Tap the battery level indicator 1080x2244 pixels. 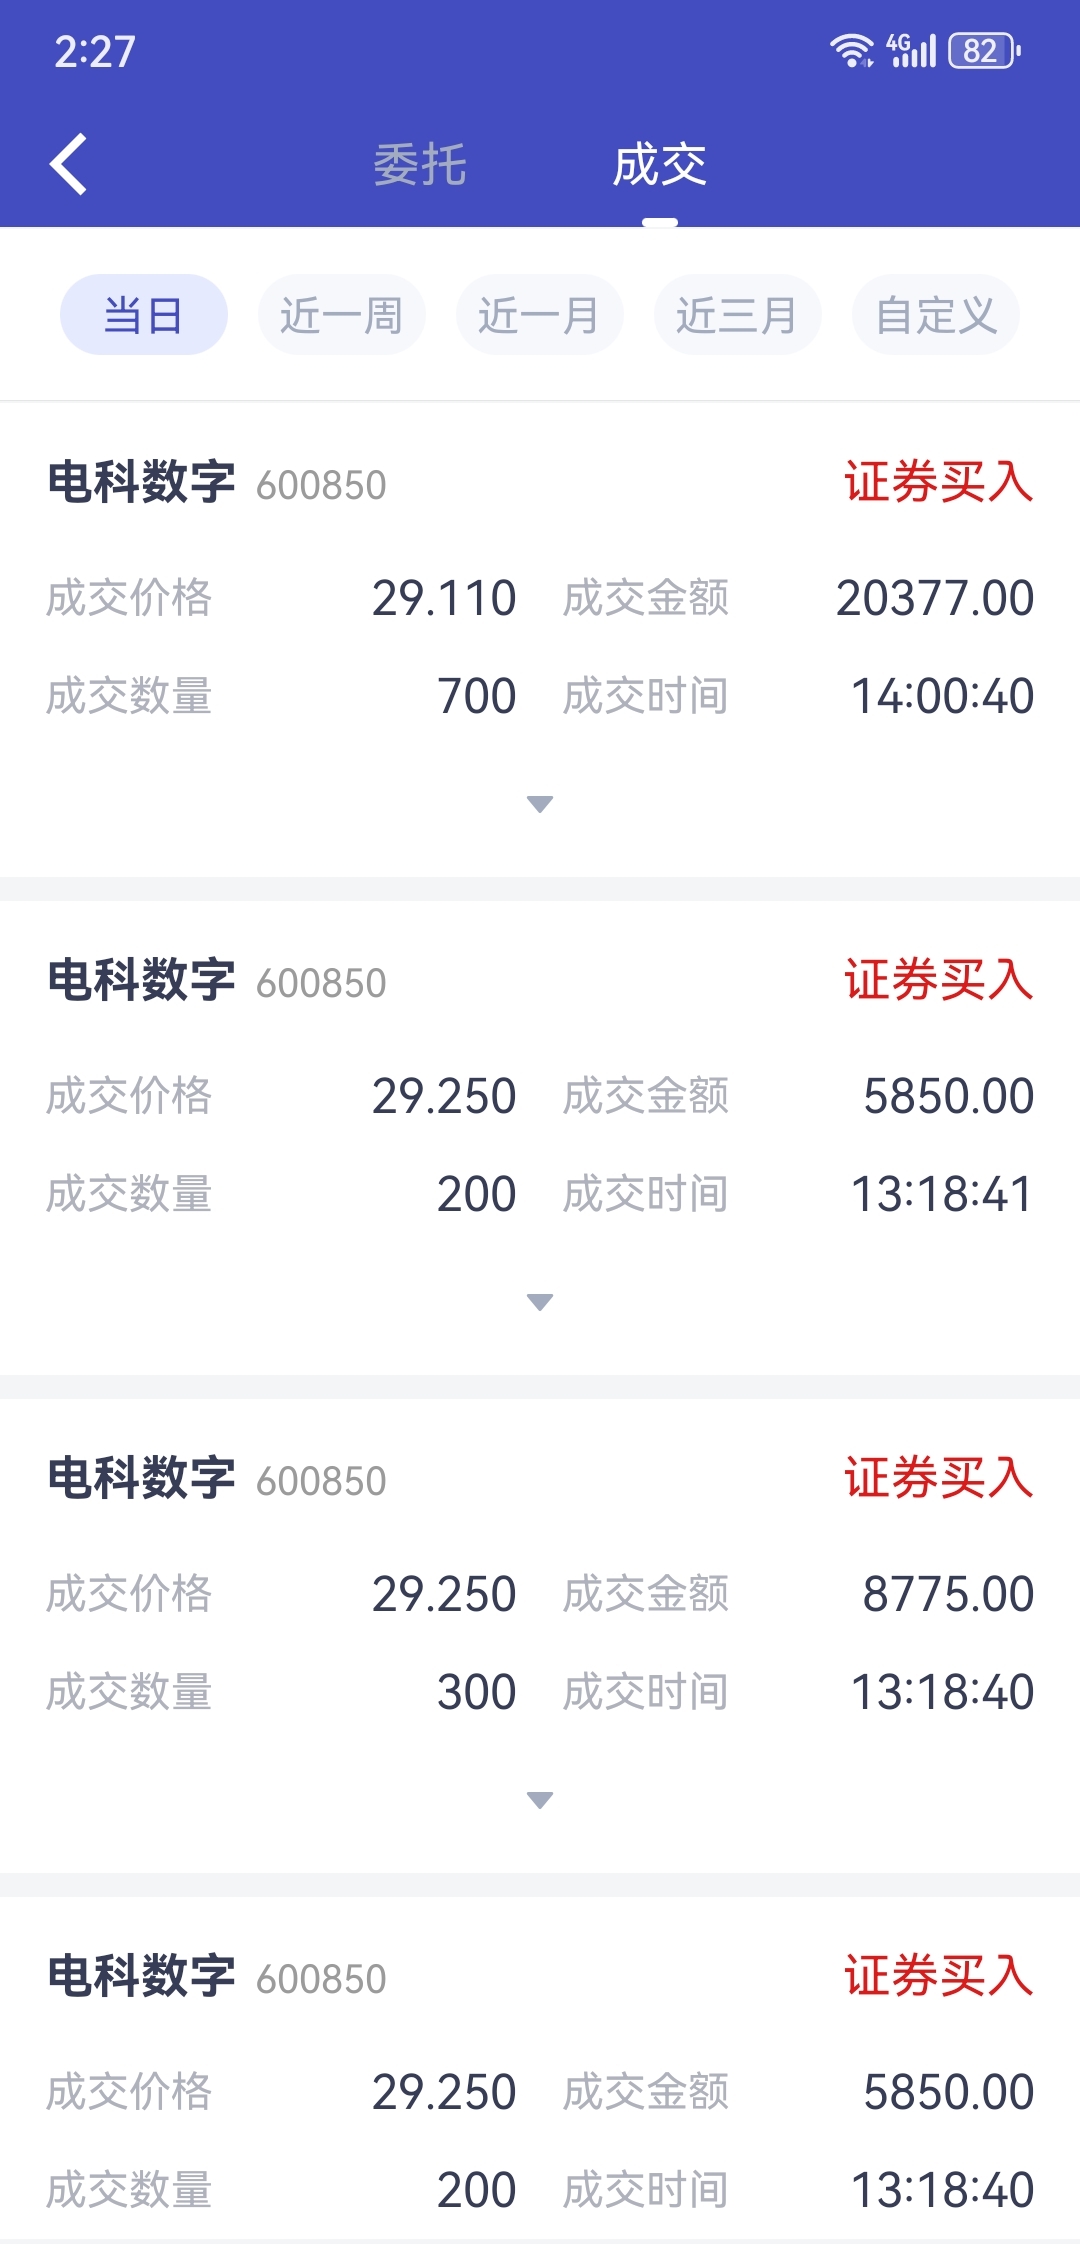(984, 50)
